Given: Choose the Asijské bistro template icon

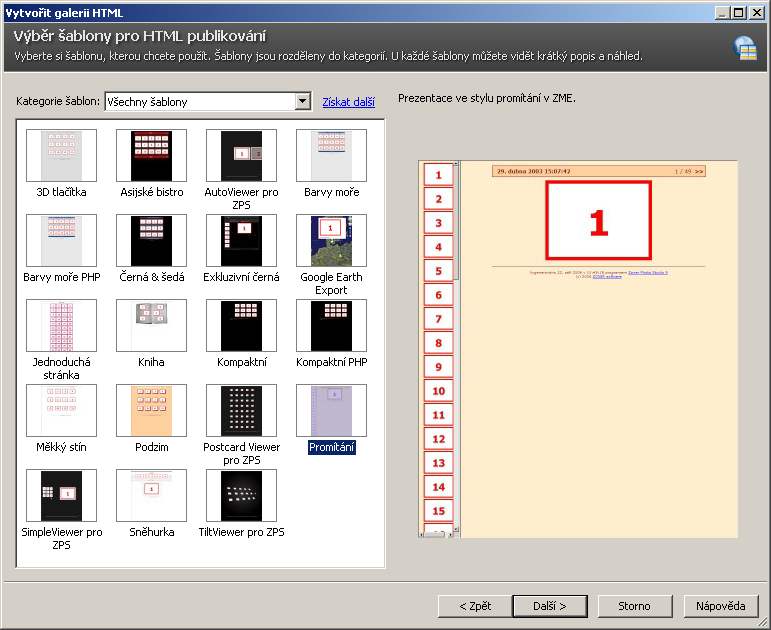Looking at the screenshot, I should point(151,155).
